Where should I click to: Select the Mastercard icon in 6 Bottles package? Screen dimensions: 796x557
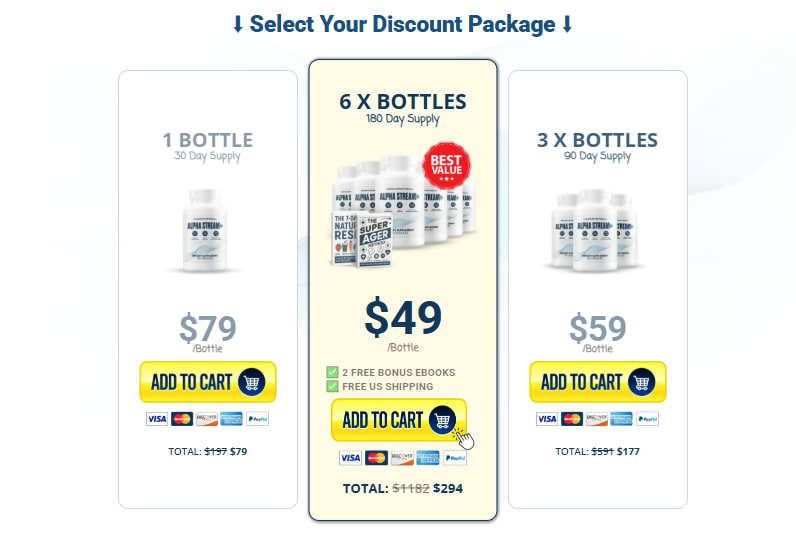(376, 457)
